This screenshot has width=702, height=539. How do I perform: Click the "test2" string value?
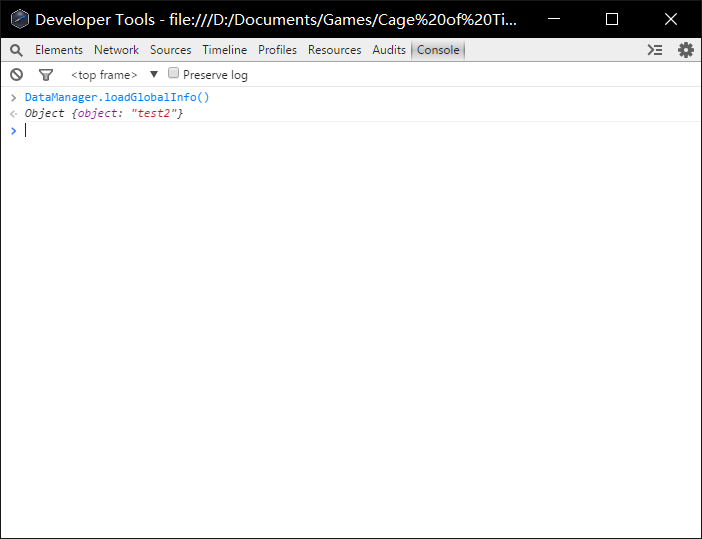154,113
